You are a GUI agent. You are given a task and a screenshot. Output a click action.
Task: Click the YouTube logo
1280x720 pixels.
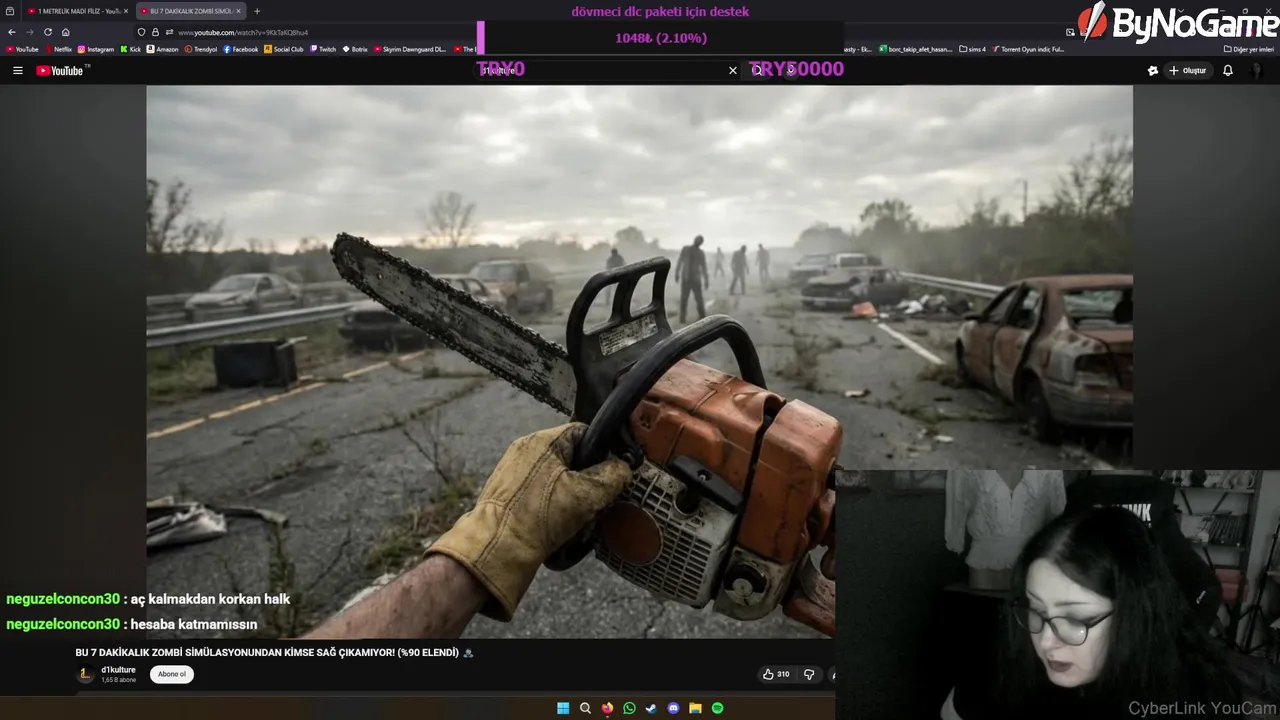(x=62, y=71)
